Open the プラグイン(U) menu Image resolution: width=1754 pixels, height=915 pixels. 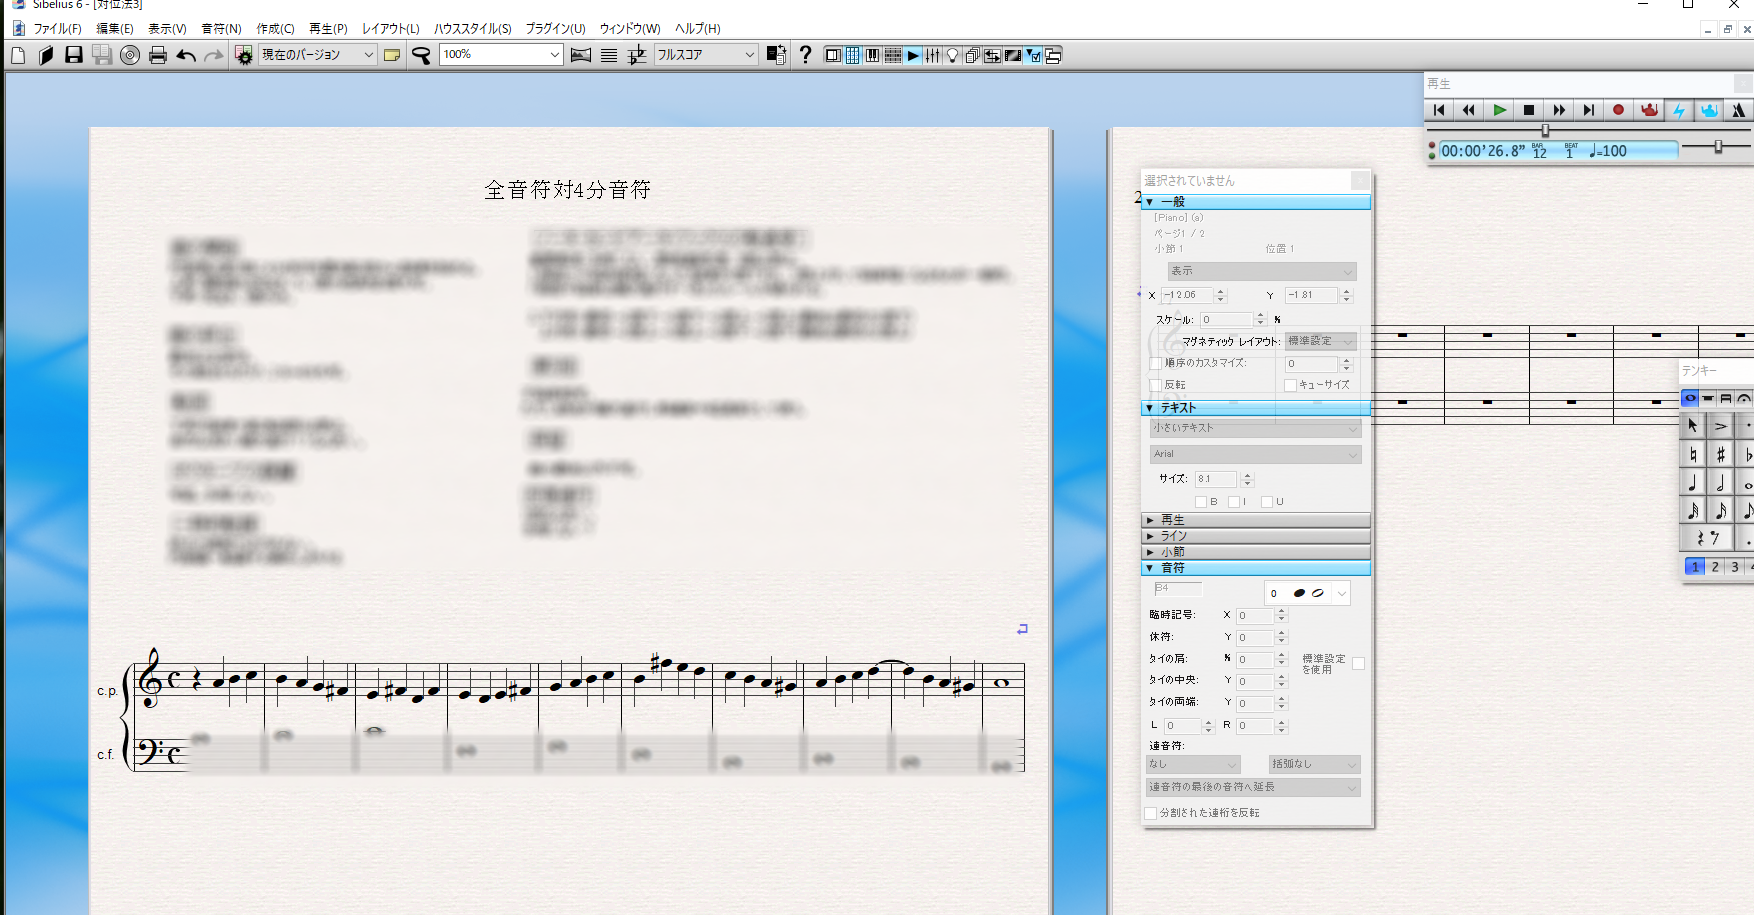(x=555, y=29)
